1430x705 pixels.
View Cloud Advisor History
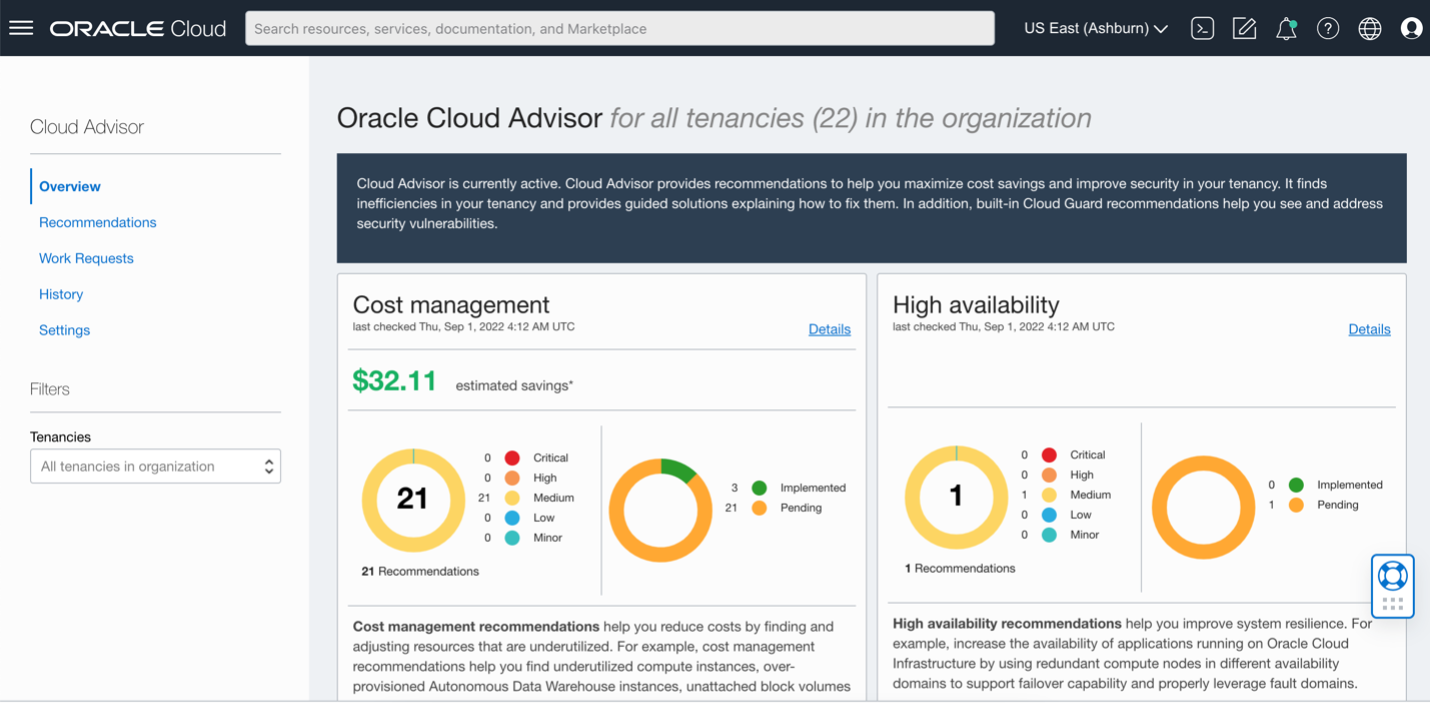pyautogui.click(x=61, y=294)
